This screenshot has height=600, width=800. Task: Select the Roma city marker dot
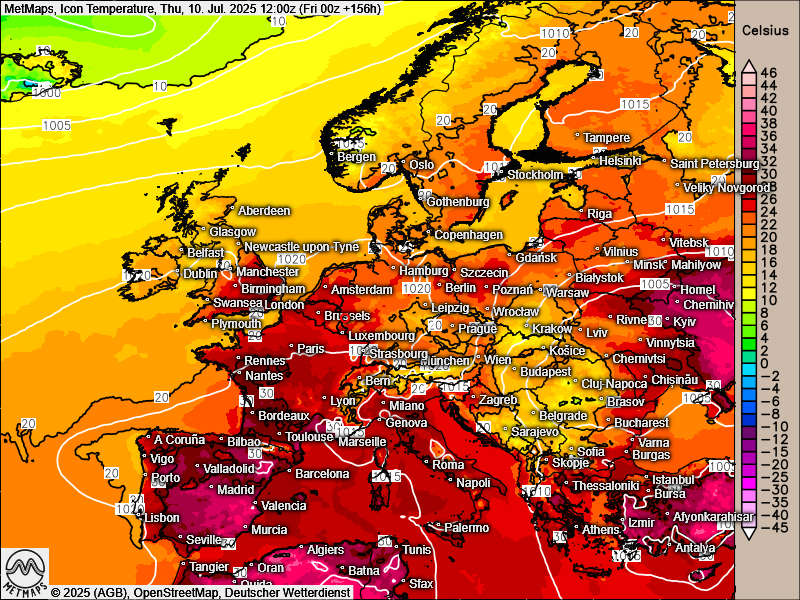coord(428,463)
